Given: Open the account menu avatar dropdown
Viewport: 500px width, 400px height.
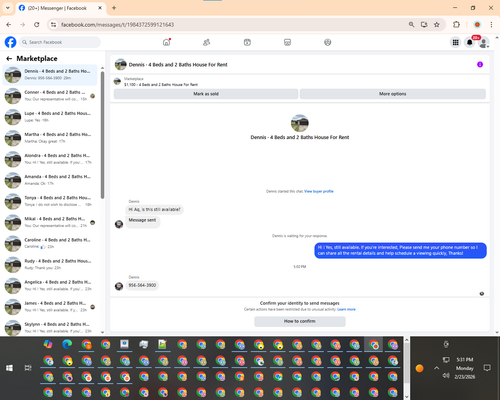Looking at the screenshot, I should (x=484, y=42).
